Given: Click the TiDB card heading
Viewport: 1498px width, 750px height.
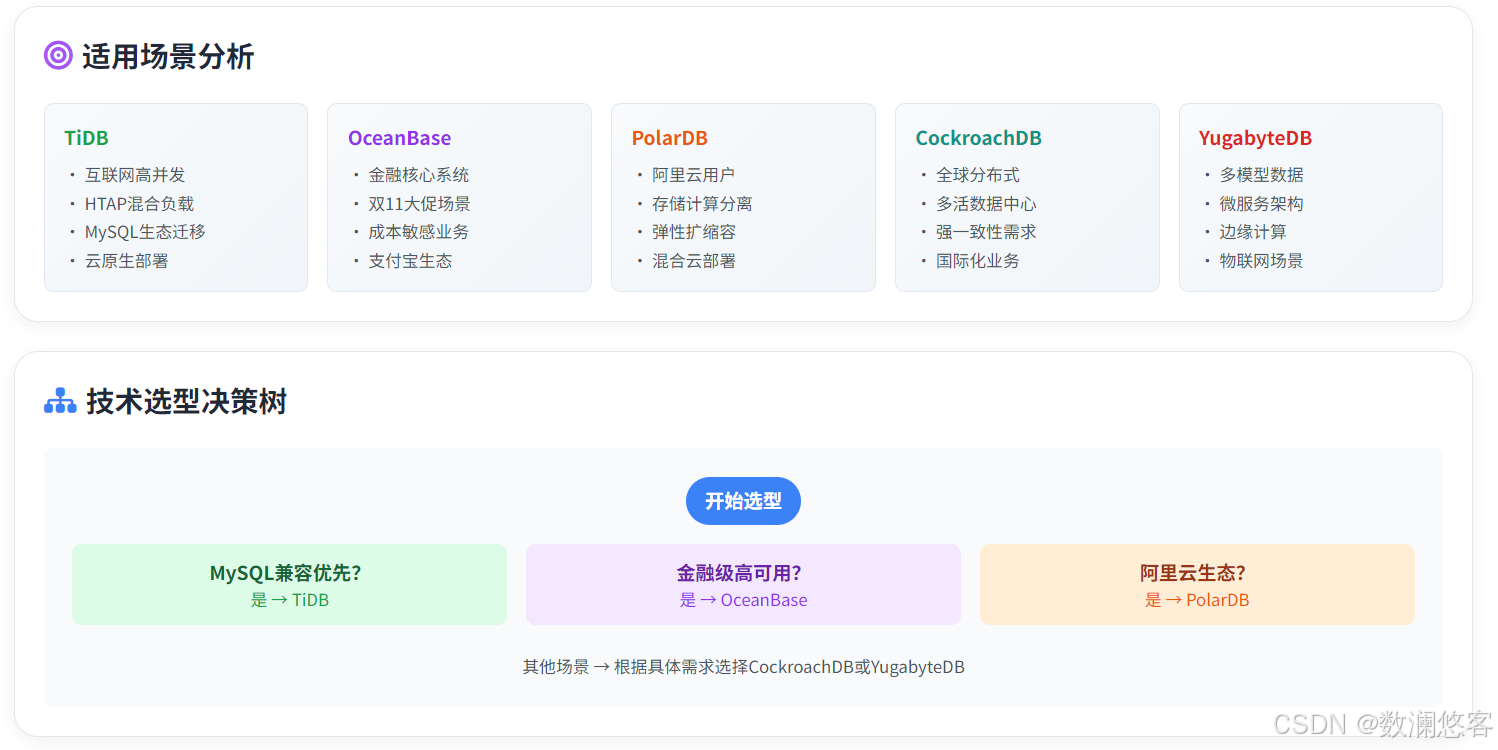Looking at the screenshot, I should (x=87, y=138).
